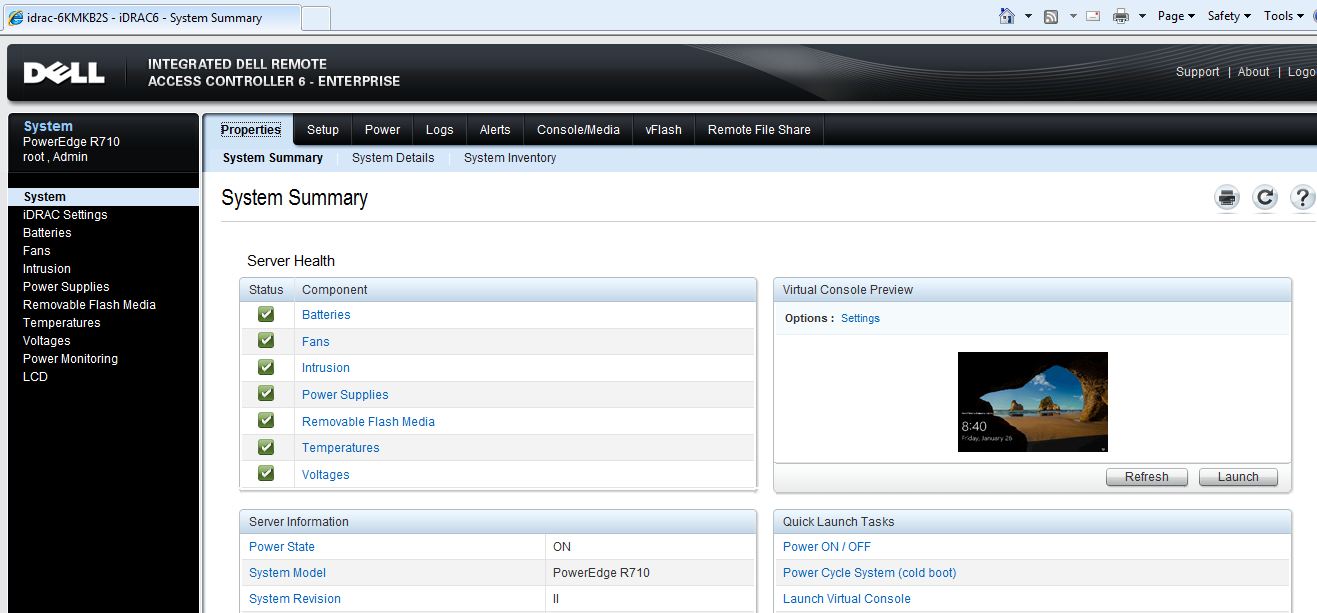Click the green status check for Temperatures
Viewport: 1317px width, 613px height.
coord(265,447)
